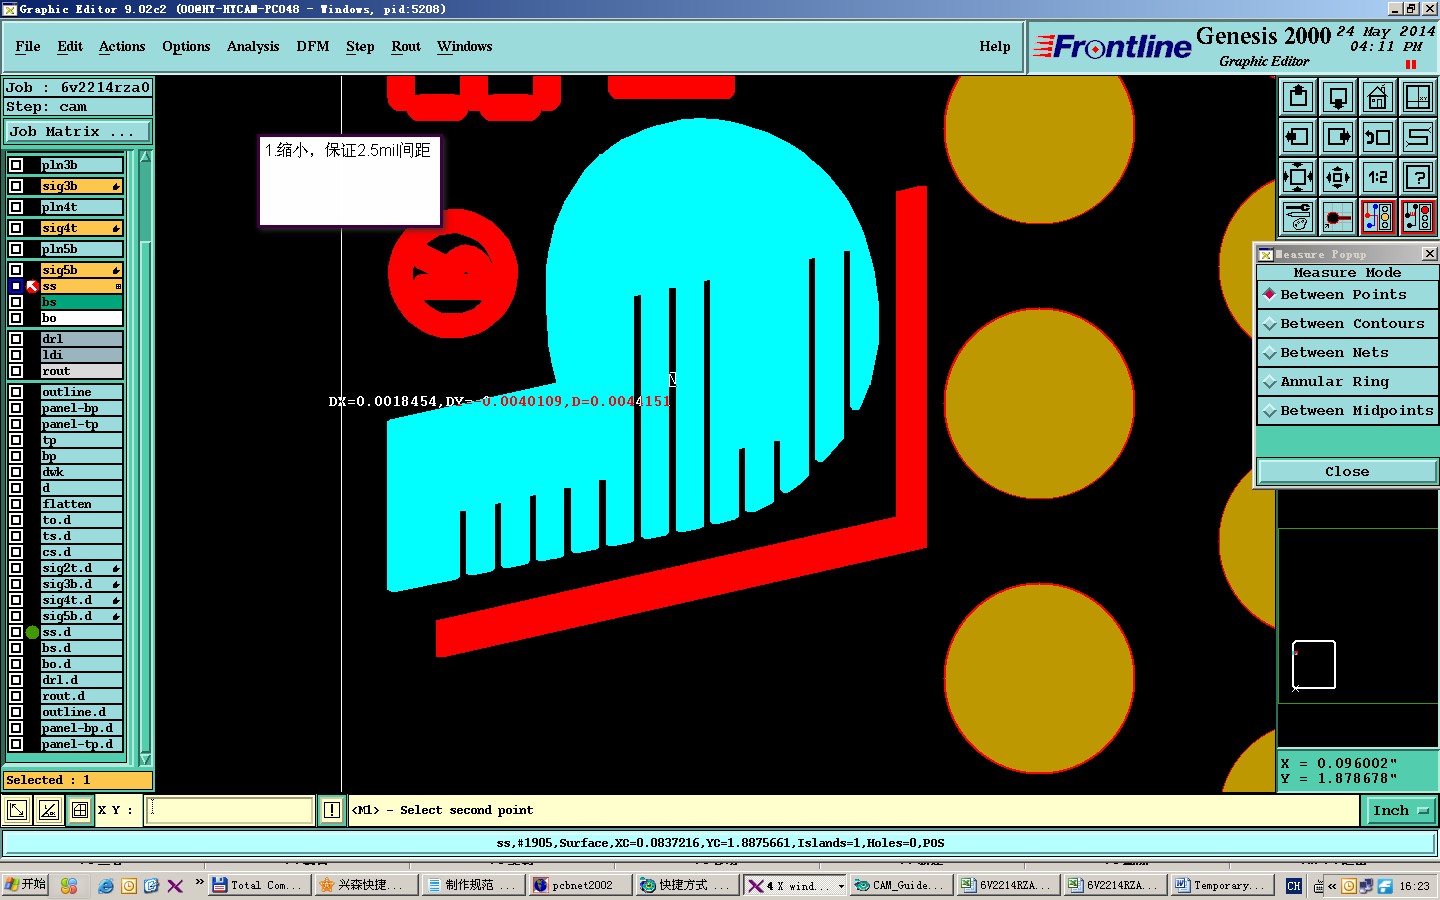Open the Help menu

[x=995, y=47]
